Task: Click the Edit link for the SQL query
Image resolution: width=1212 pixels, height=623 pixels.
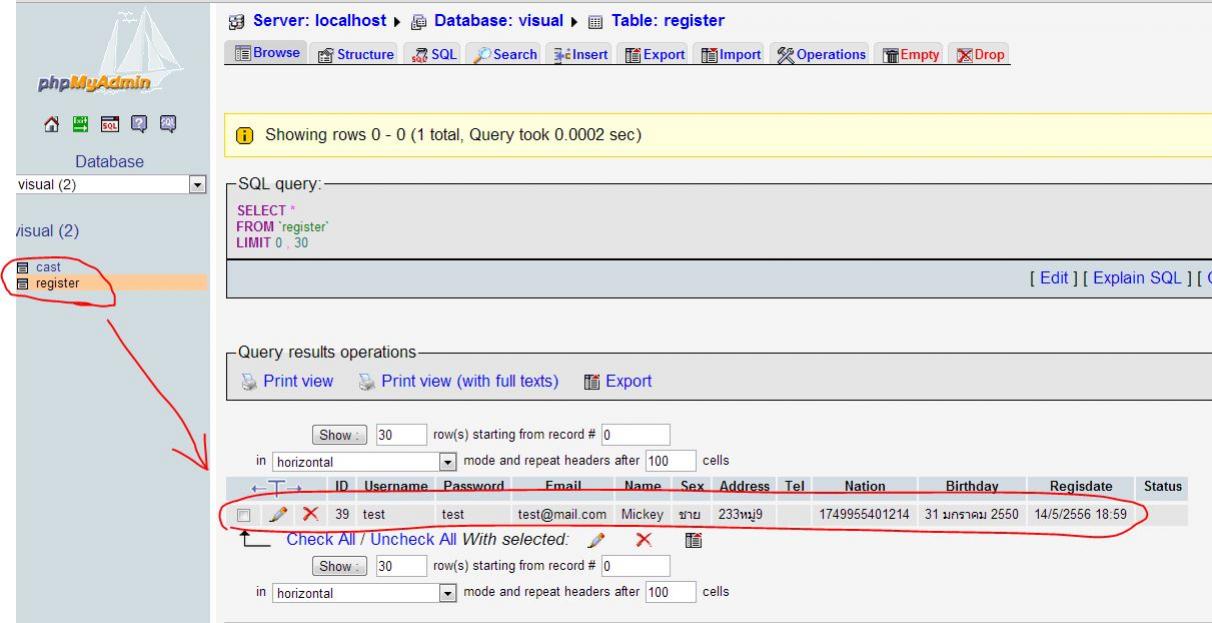Action: click(1055, 279)
